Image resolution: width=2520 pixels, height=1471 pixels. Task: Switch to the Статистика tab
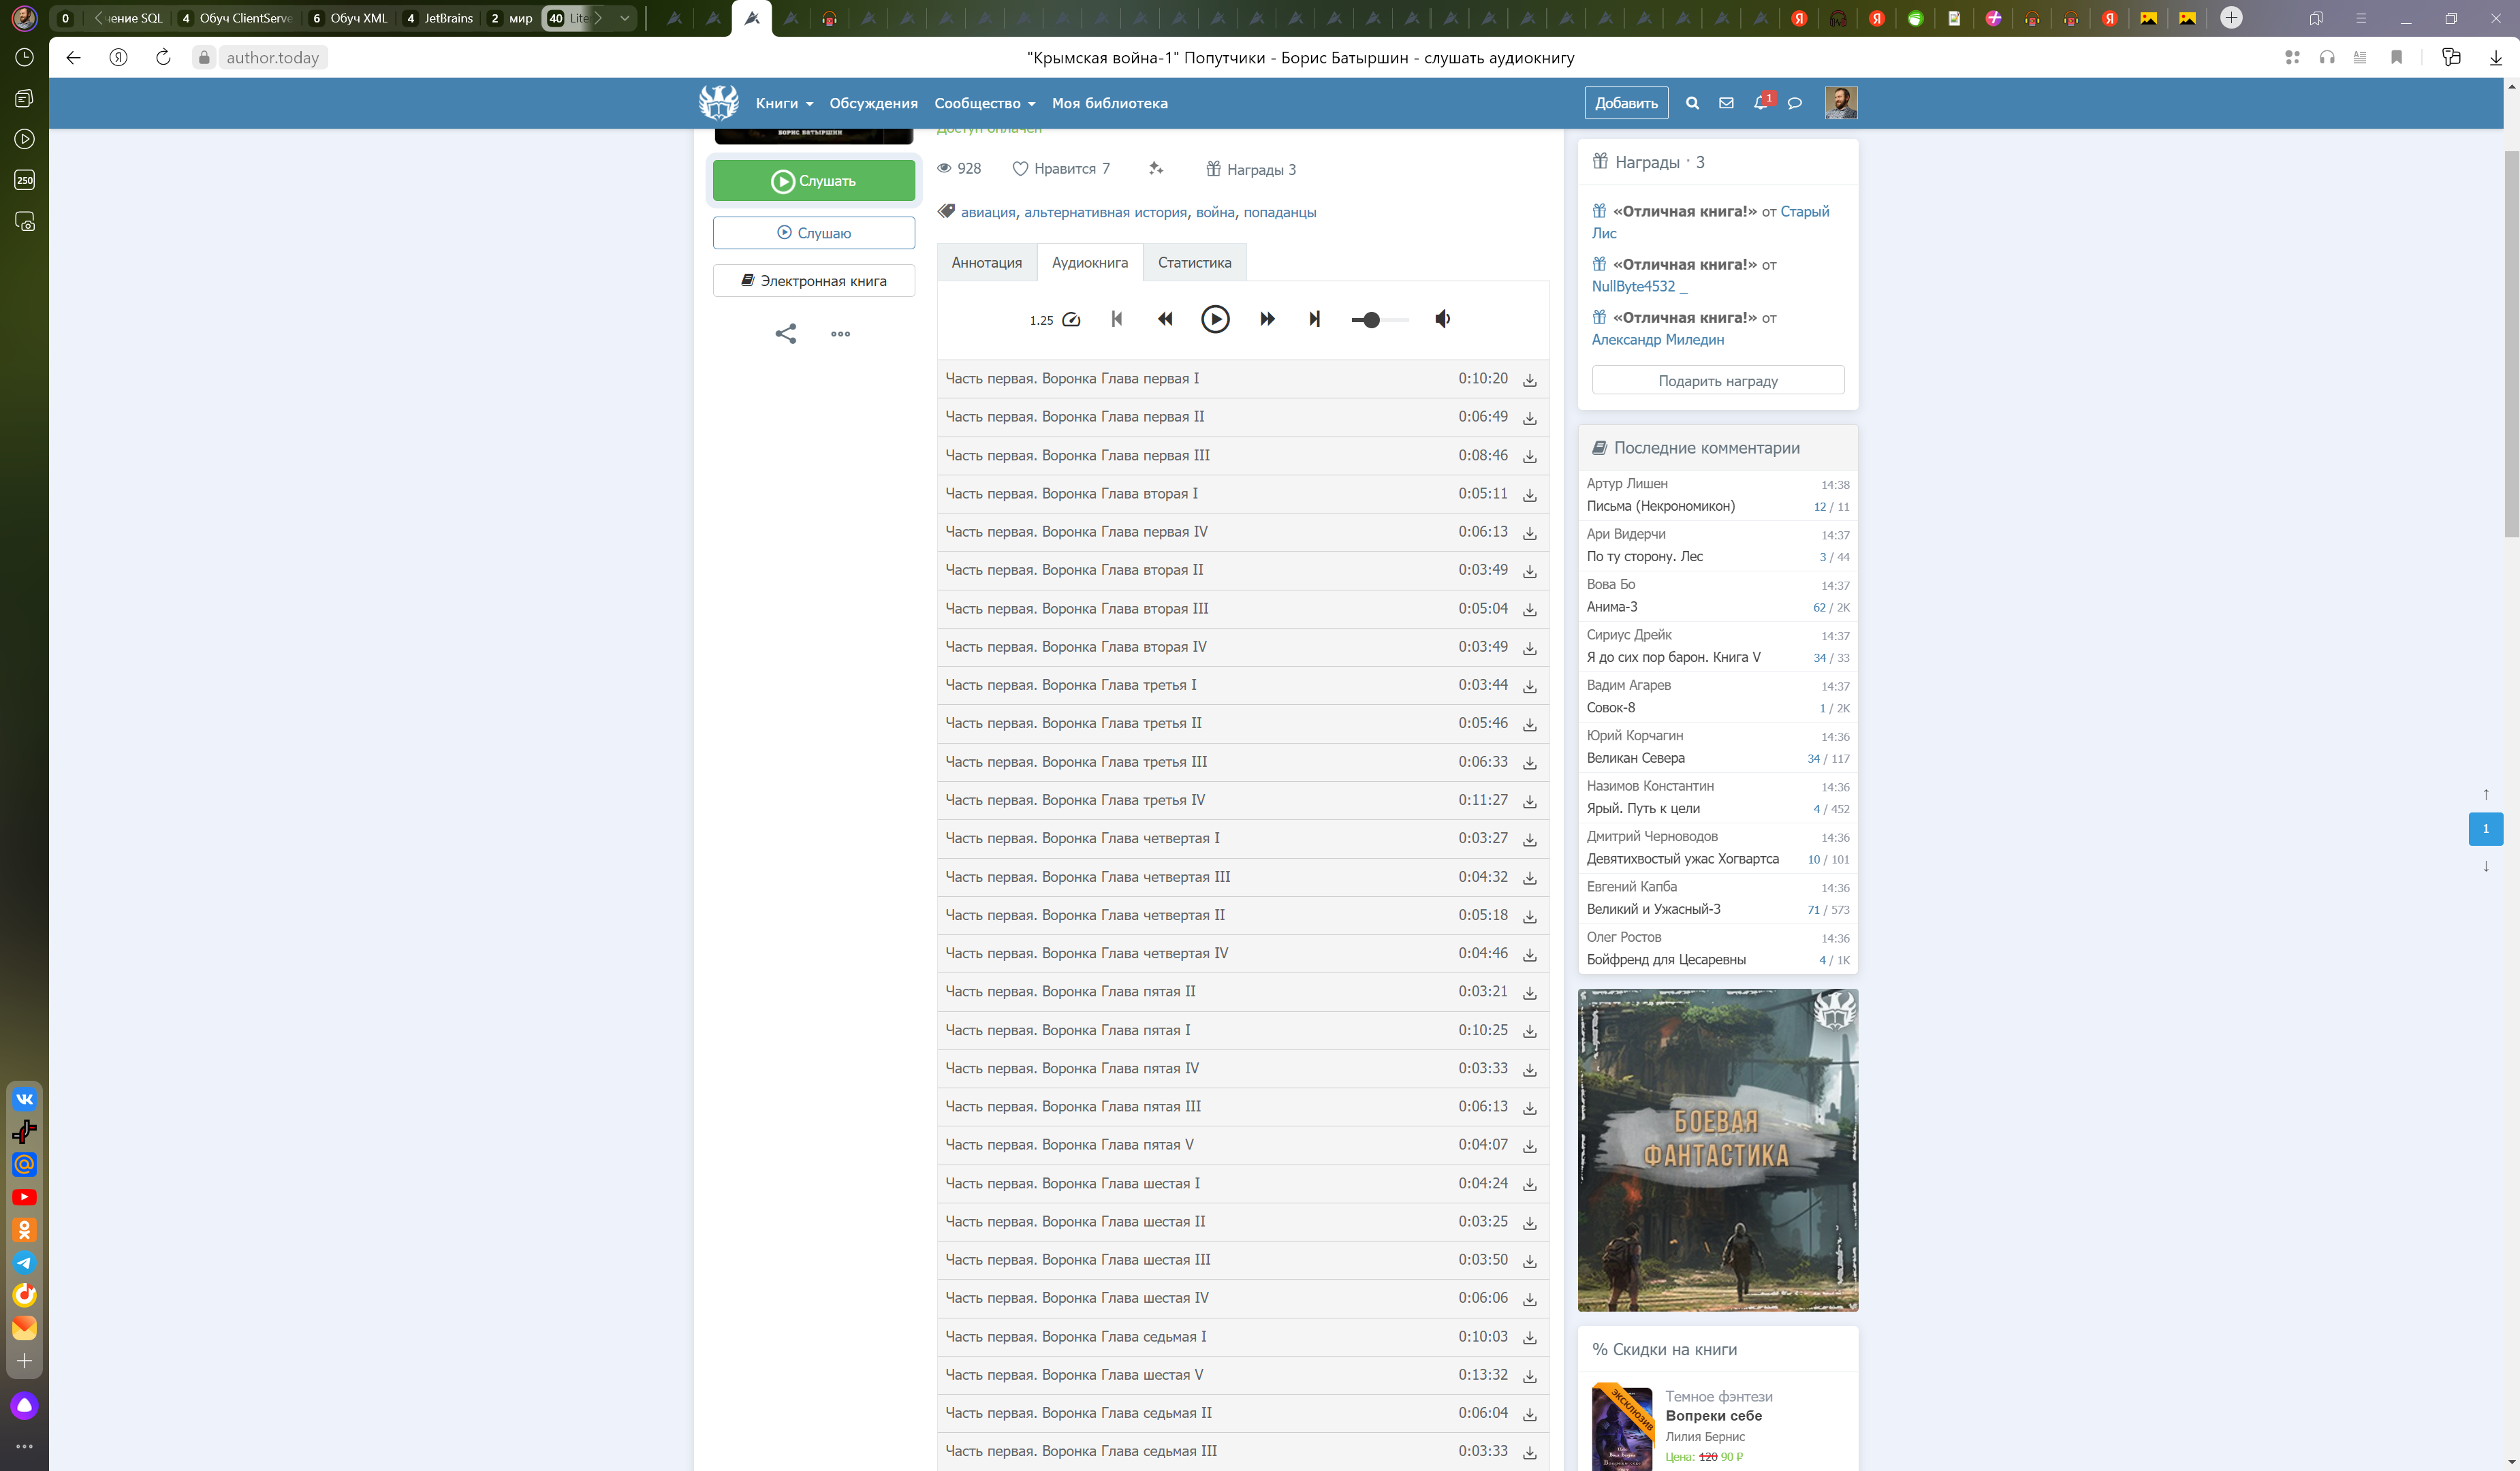click(x=1194, y=263)
